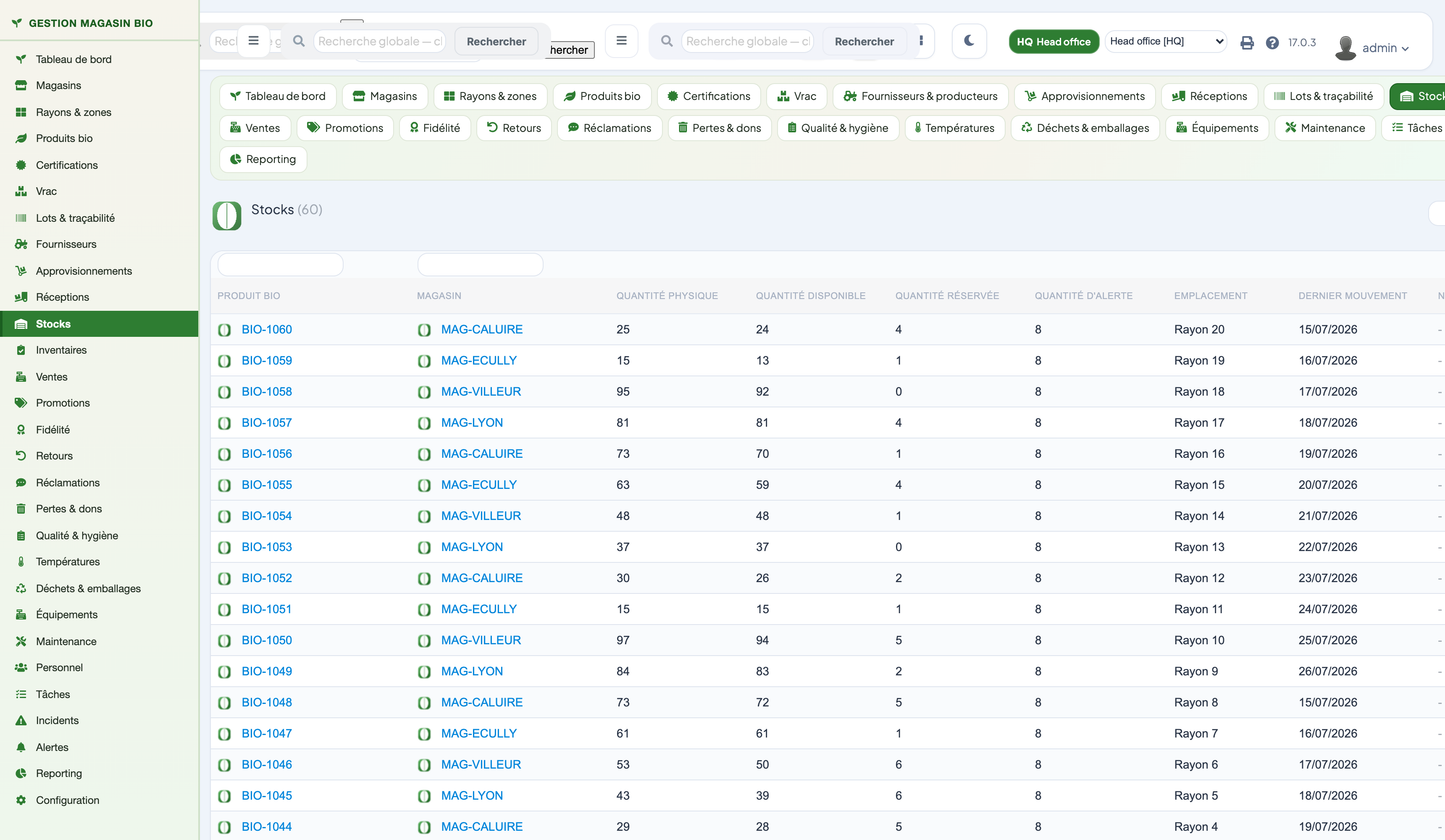Click the Promotions tags icon in sidebar
The height and width of the screenshot is (840, 1445).
pyautogui.click(x=21, y=403)
